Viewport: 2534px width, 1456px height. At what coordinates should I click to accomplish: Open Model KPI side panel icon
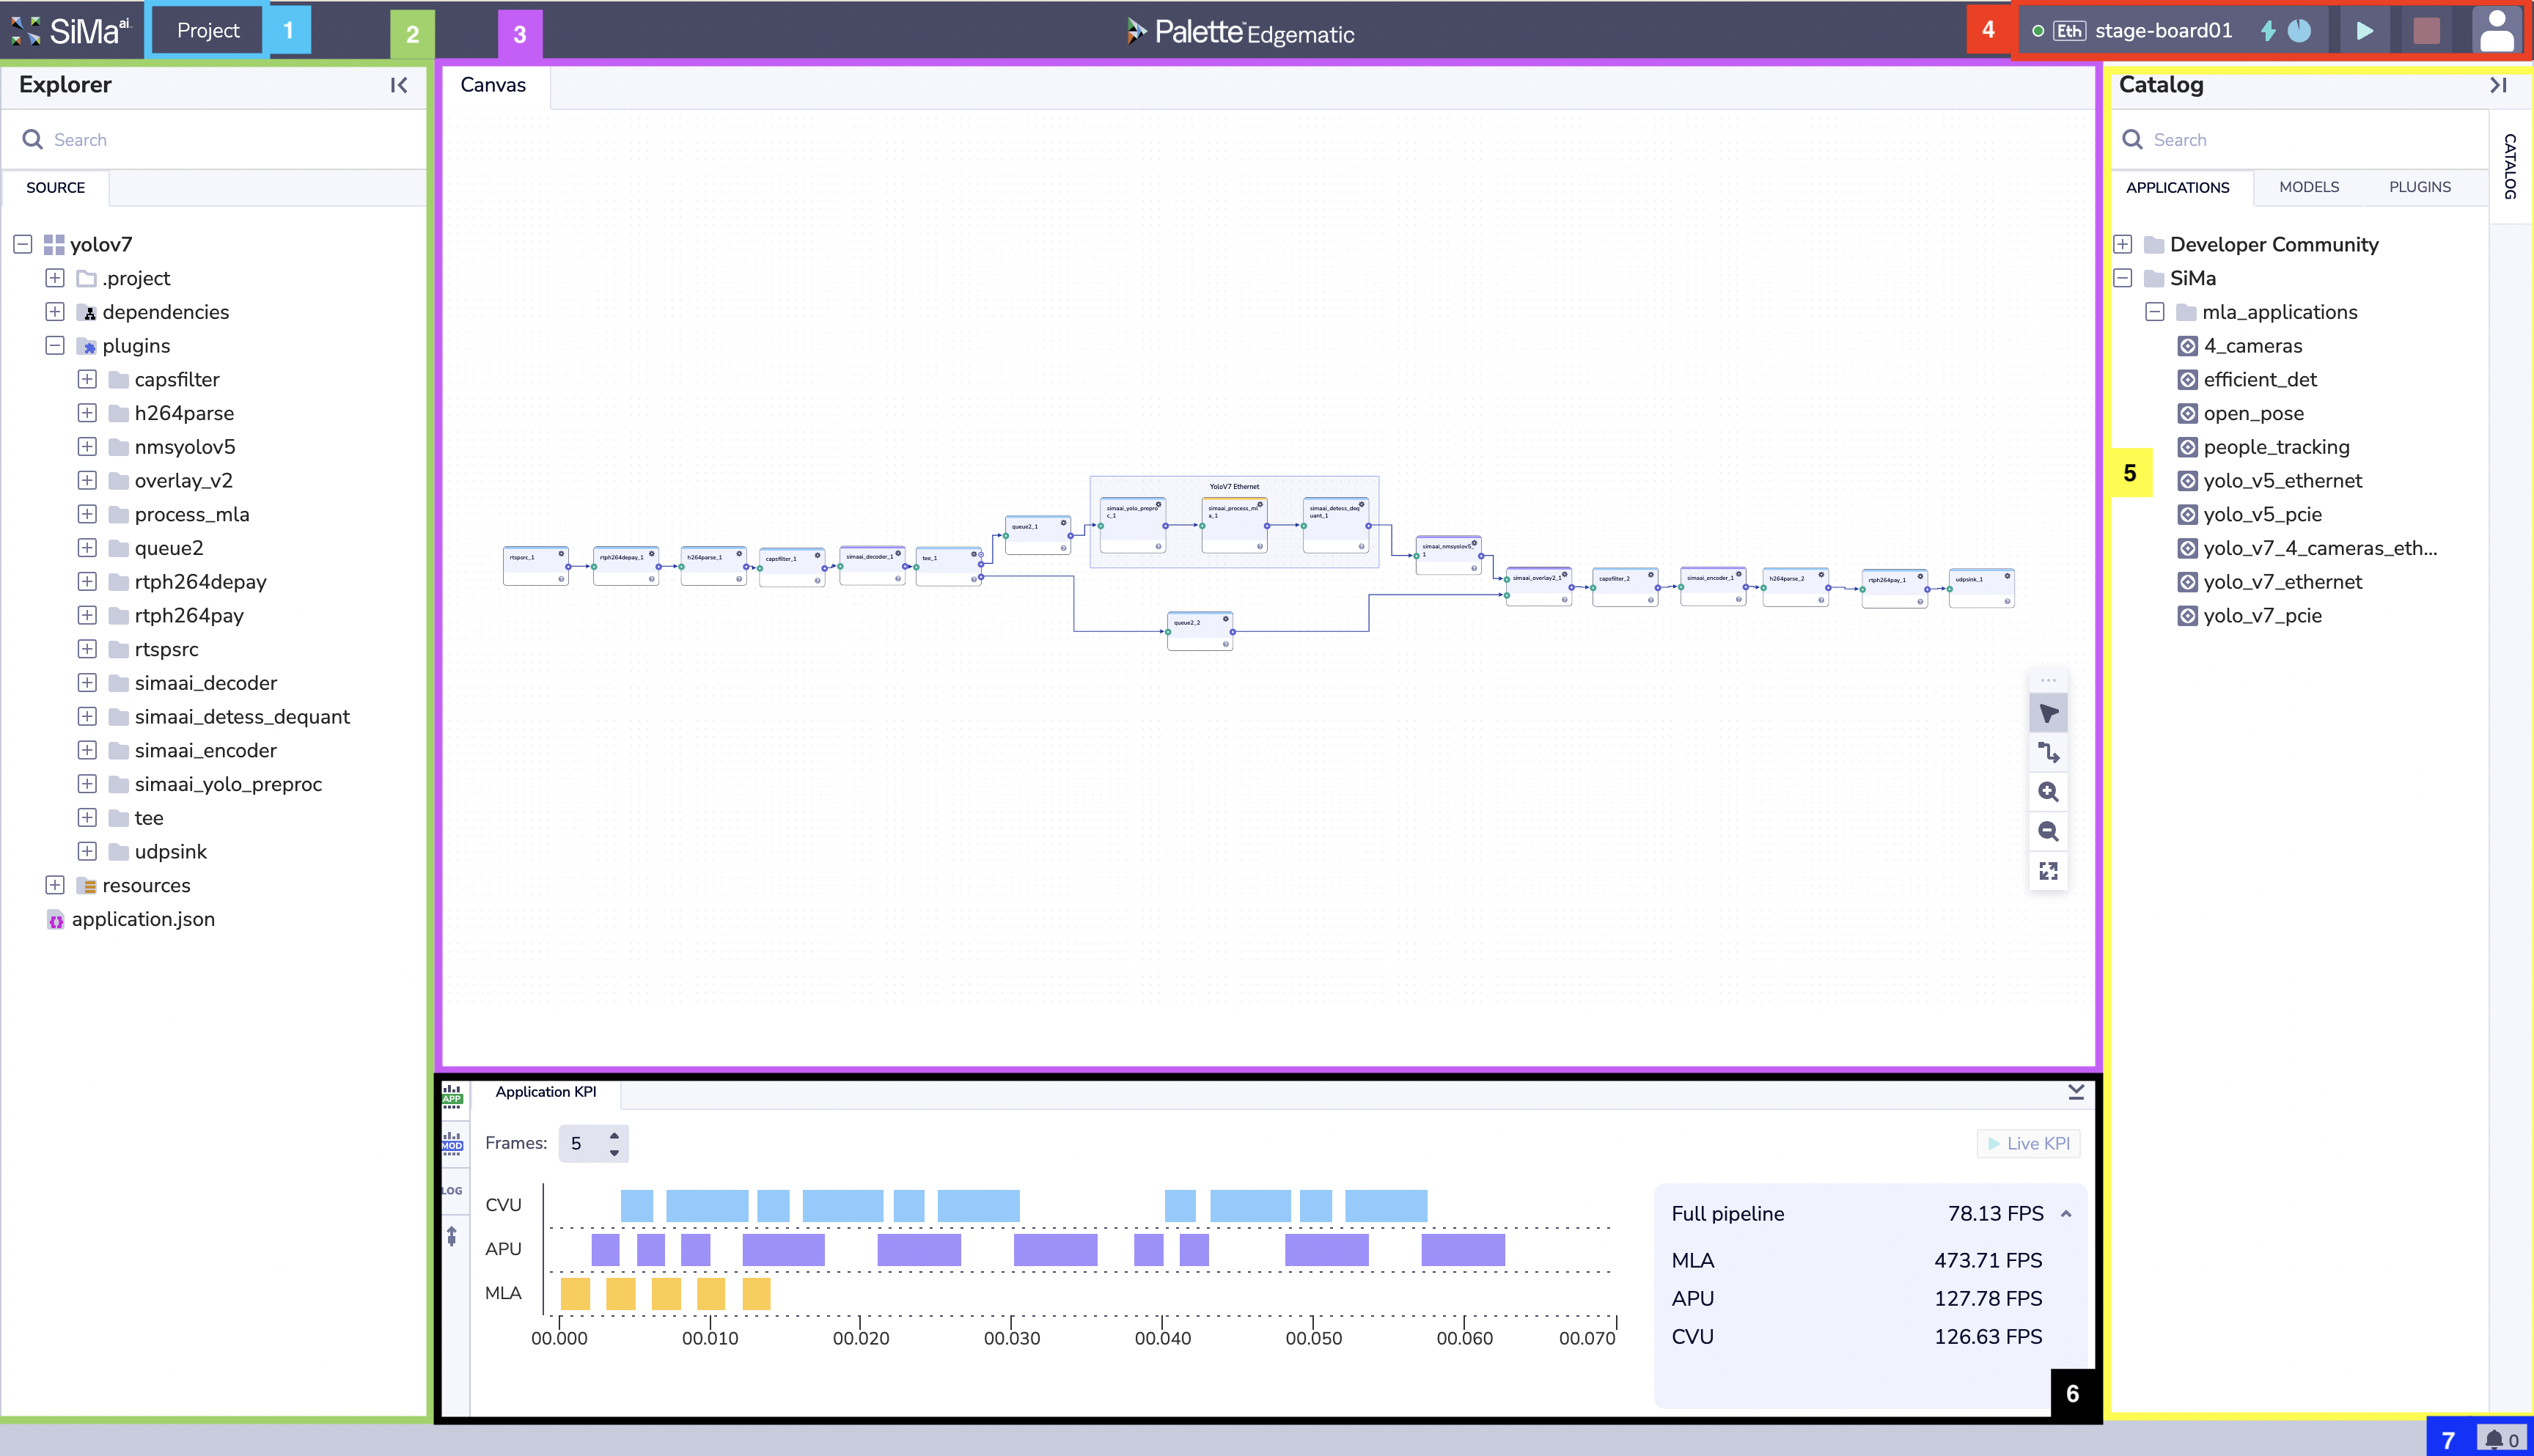[x=452, y=1142]
